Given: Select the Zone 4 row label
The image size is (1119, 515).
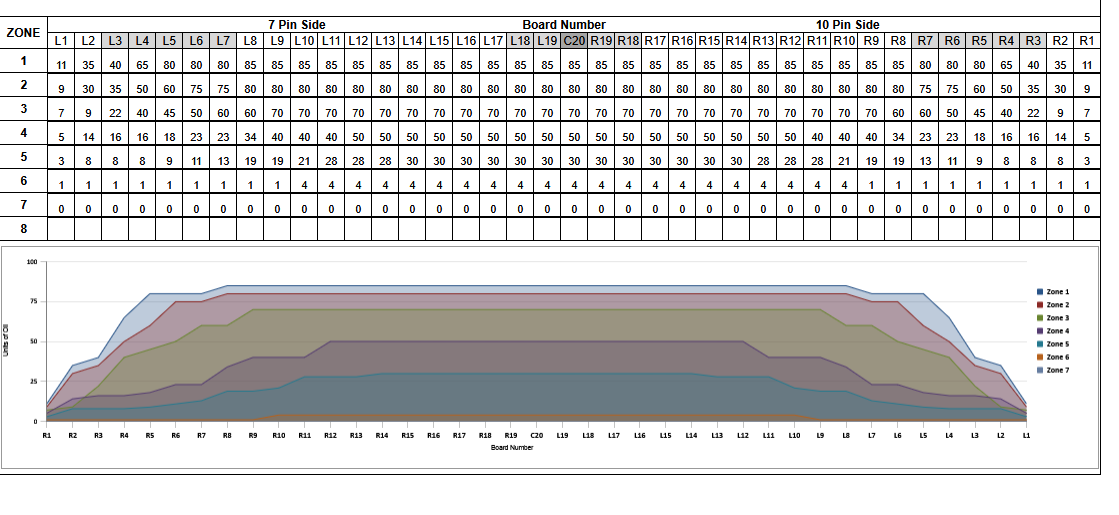Looking at the screenshot, I should click(x=24, y=133).
